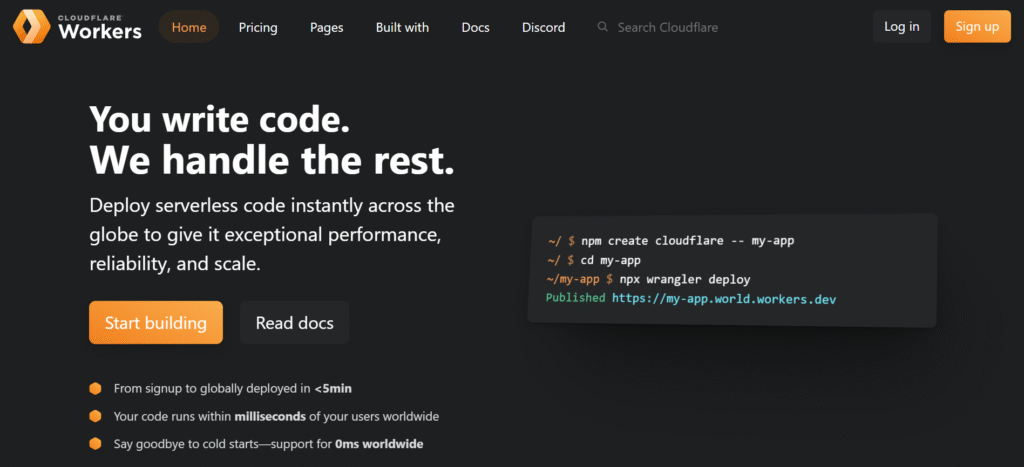Click the Cloudflare Workers logo icon

click(31, 27)
